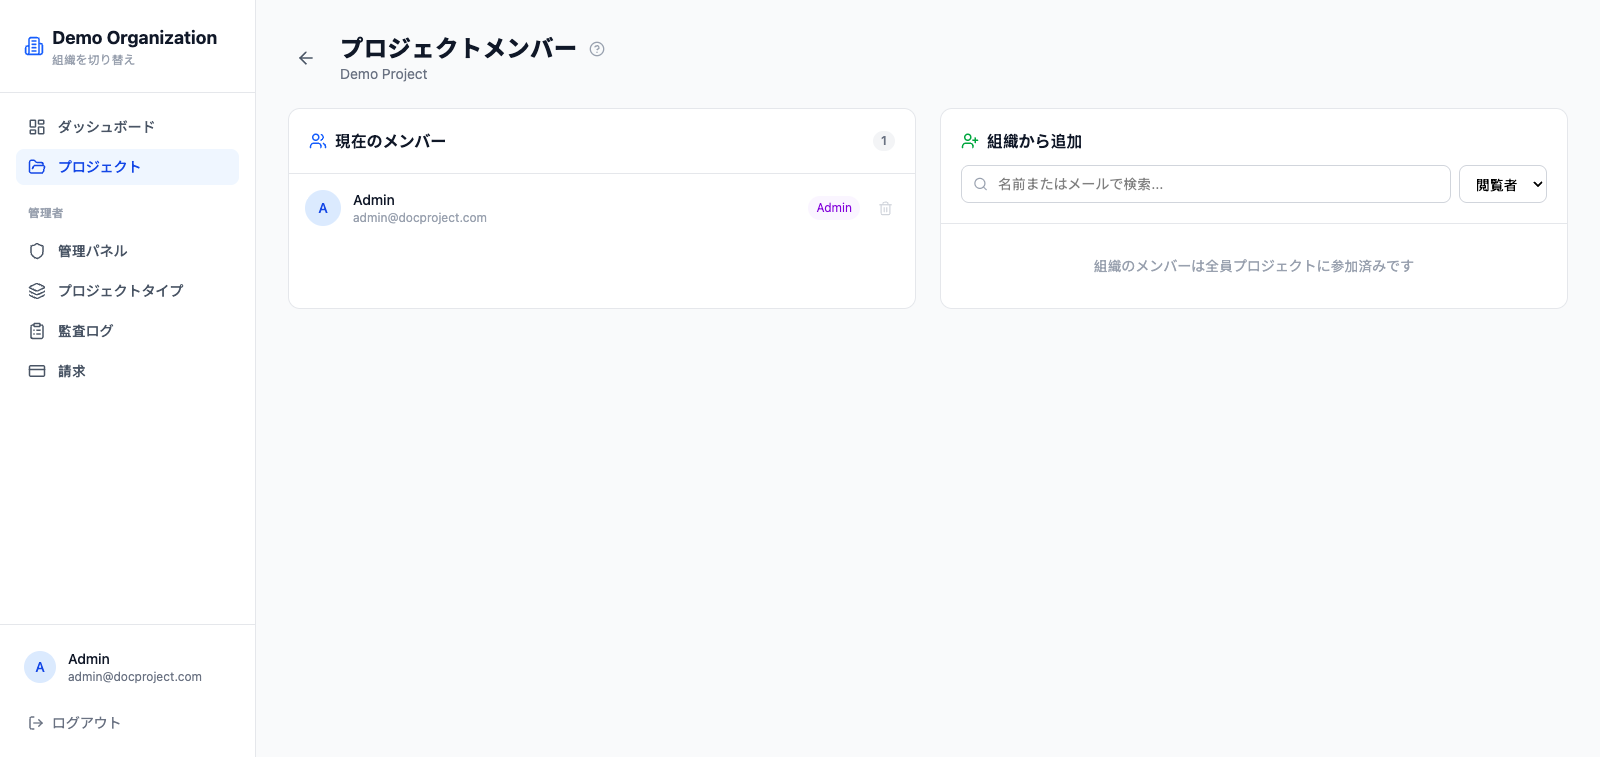1600x757 pixels.
Task: Click the credit card icon for 請求
Action: point(37,371)
